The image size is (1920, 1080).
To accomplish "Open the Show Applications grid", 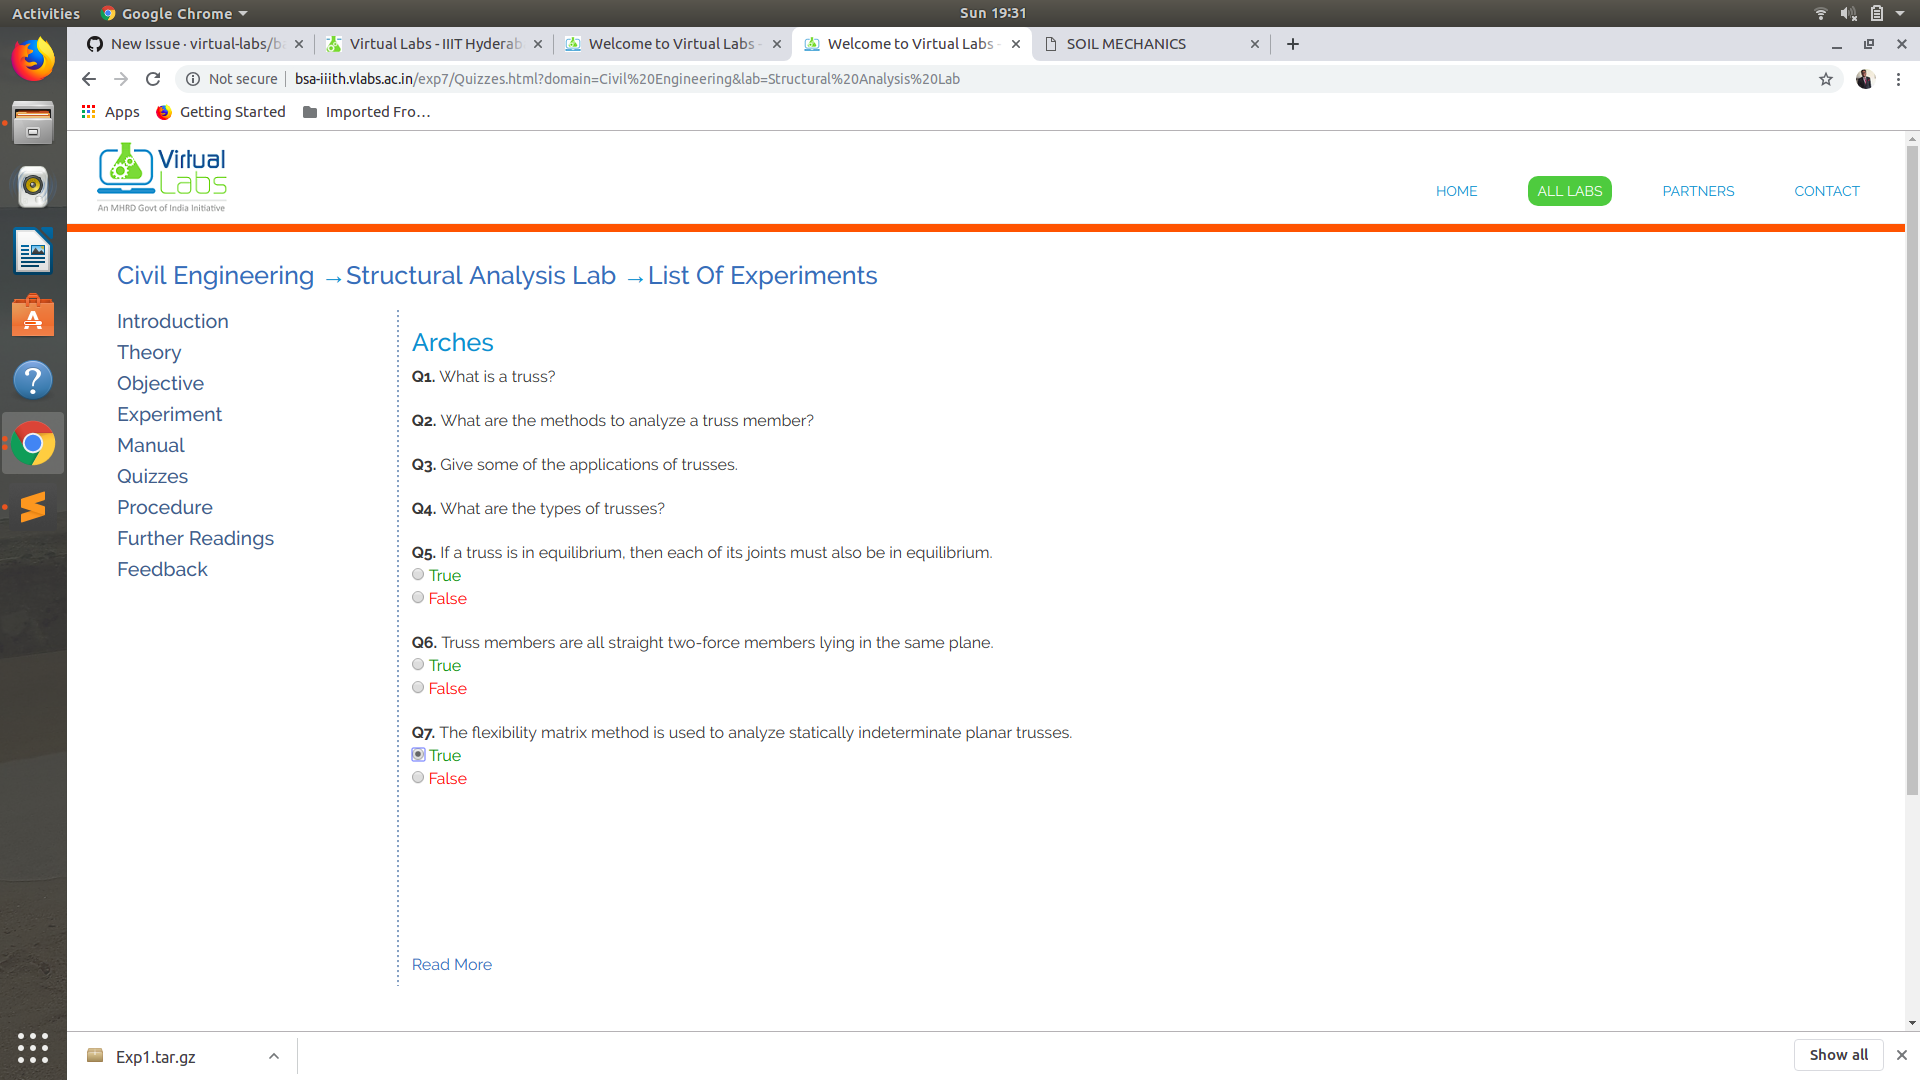I will coord(33,1048).
